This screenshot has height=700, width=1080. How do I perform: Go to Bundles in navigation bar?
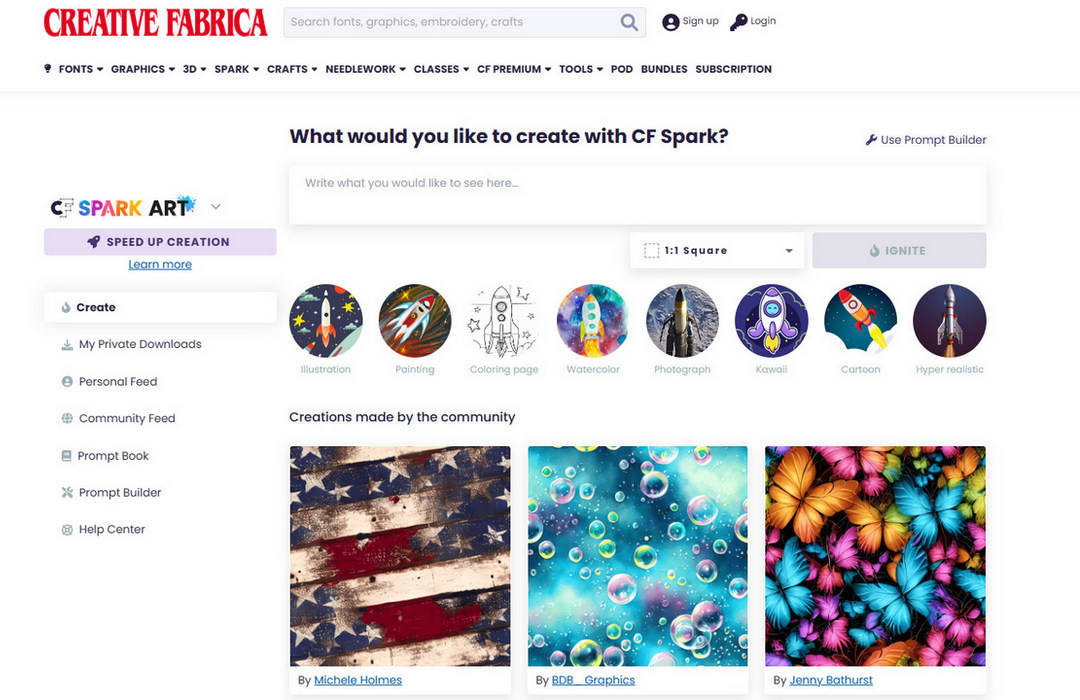tap(664, 69)
